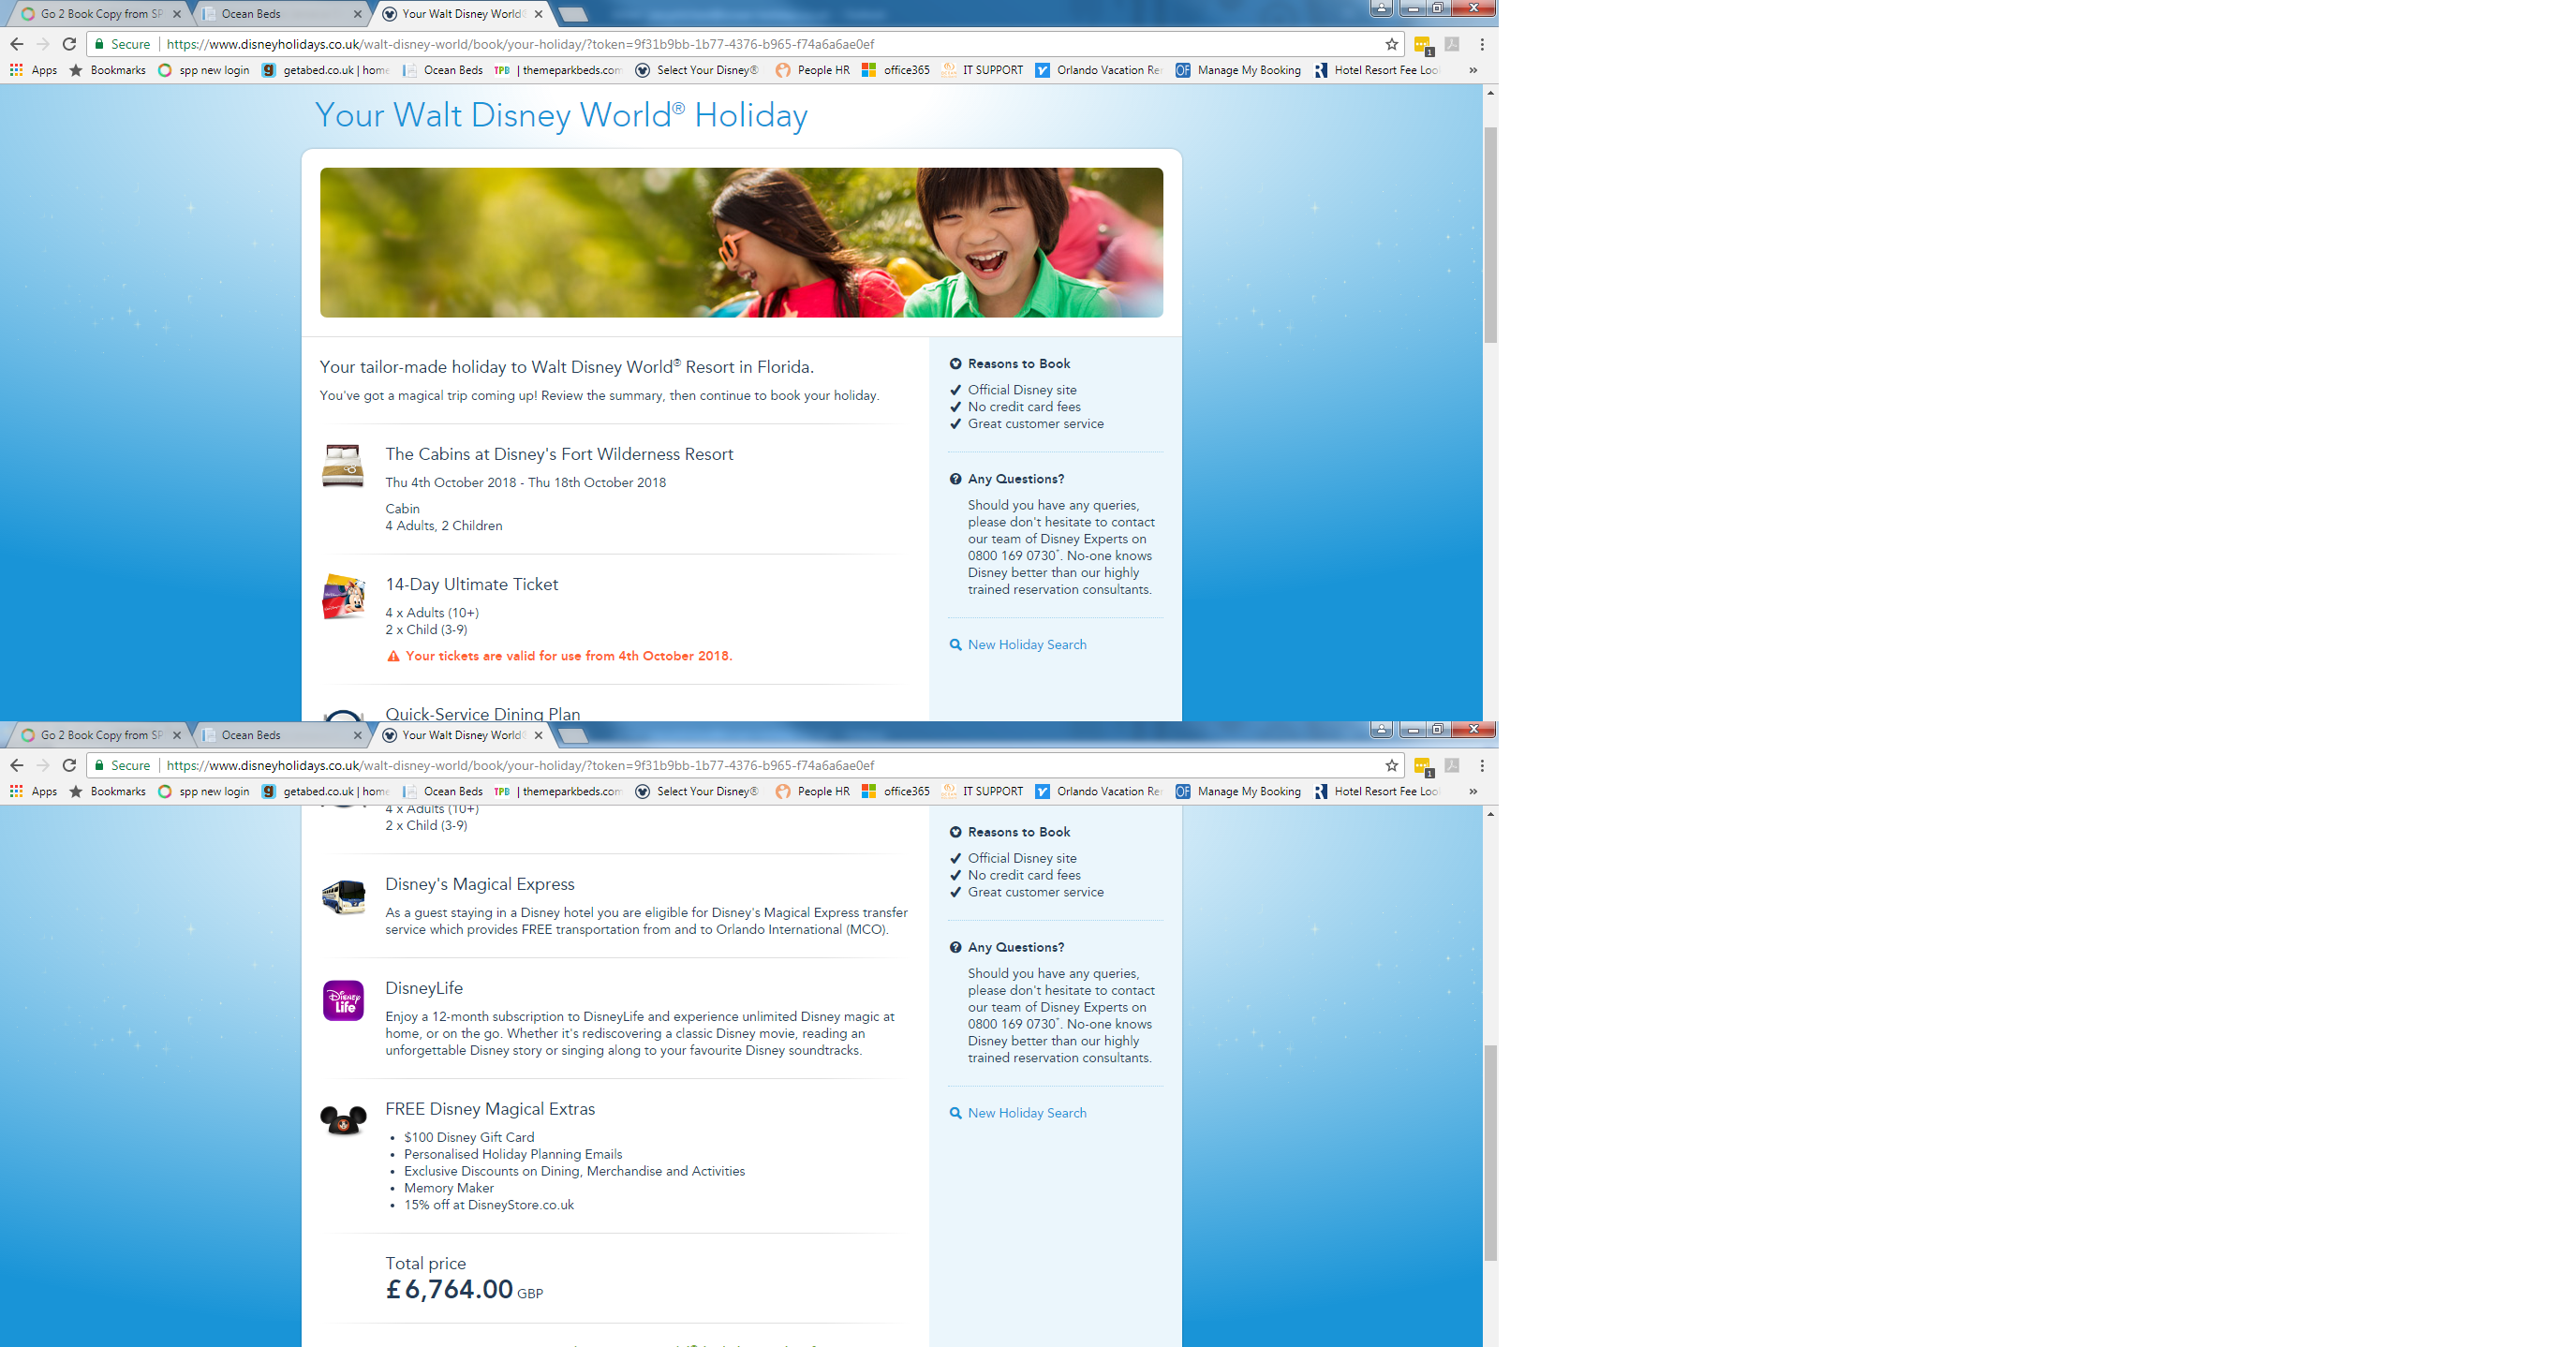This screenshot has width=2576, height=1347.
Task: Click the bus icon for Disney's Magical Express
Action: tap(343, 897)
